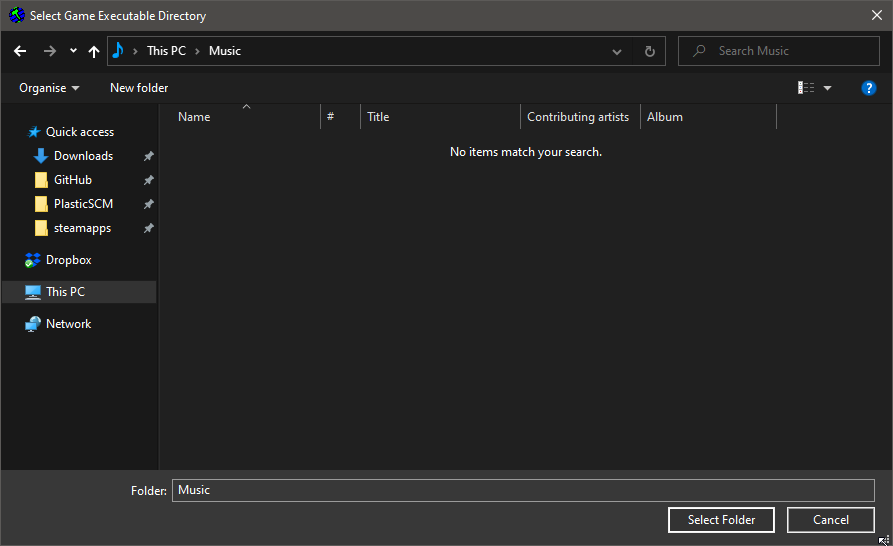Viewport: 893px width, 546px height.
Task: Expand the chevron after This PC breadcrumb
Action: (x=198, y=51)
